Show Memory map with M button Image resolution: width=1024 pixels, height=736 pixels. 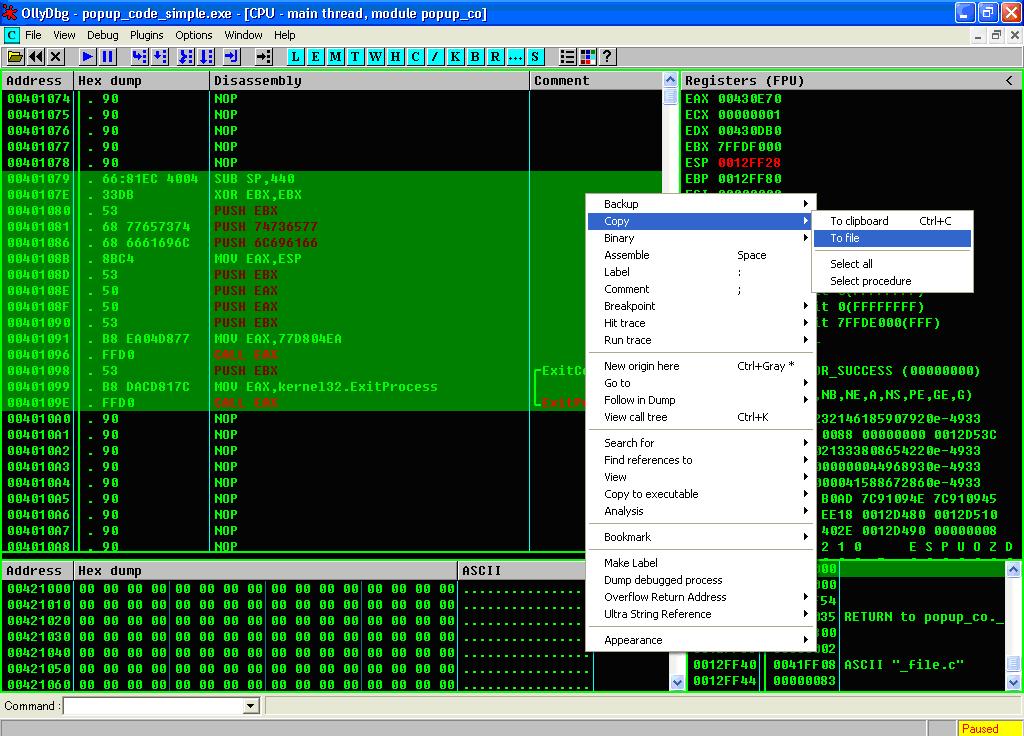pos(336,57)
